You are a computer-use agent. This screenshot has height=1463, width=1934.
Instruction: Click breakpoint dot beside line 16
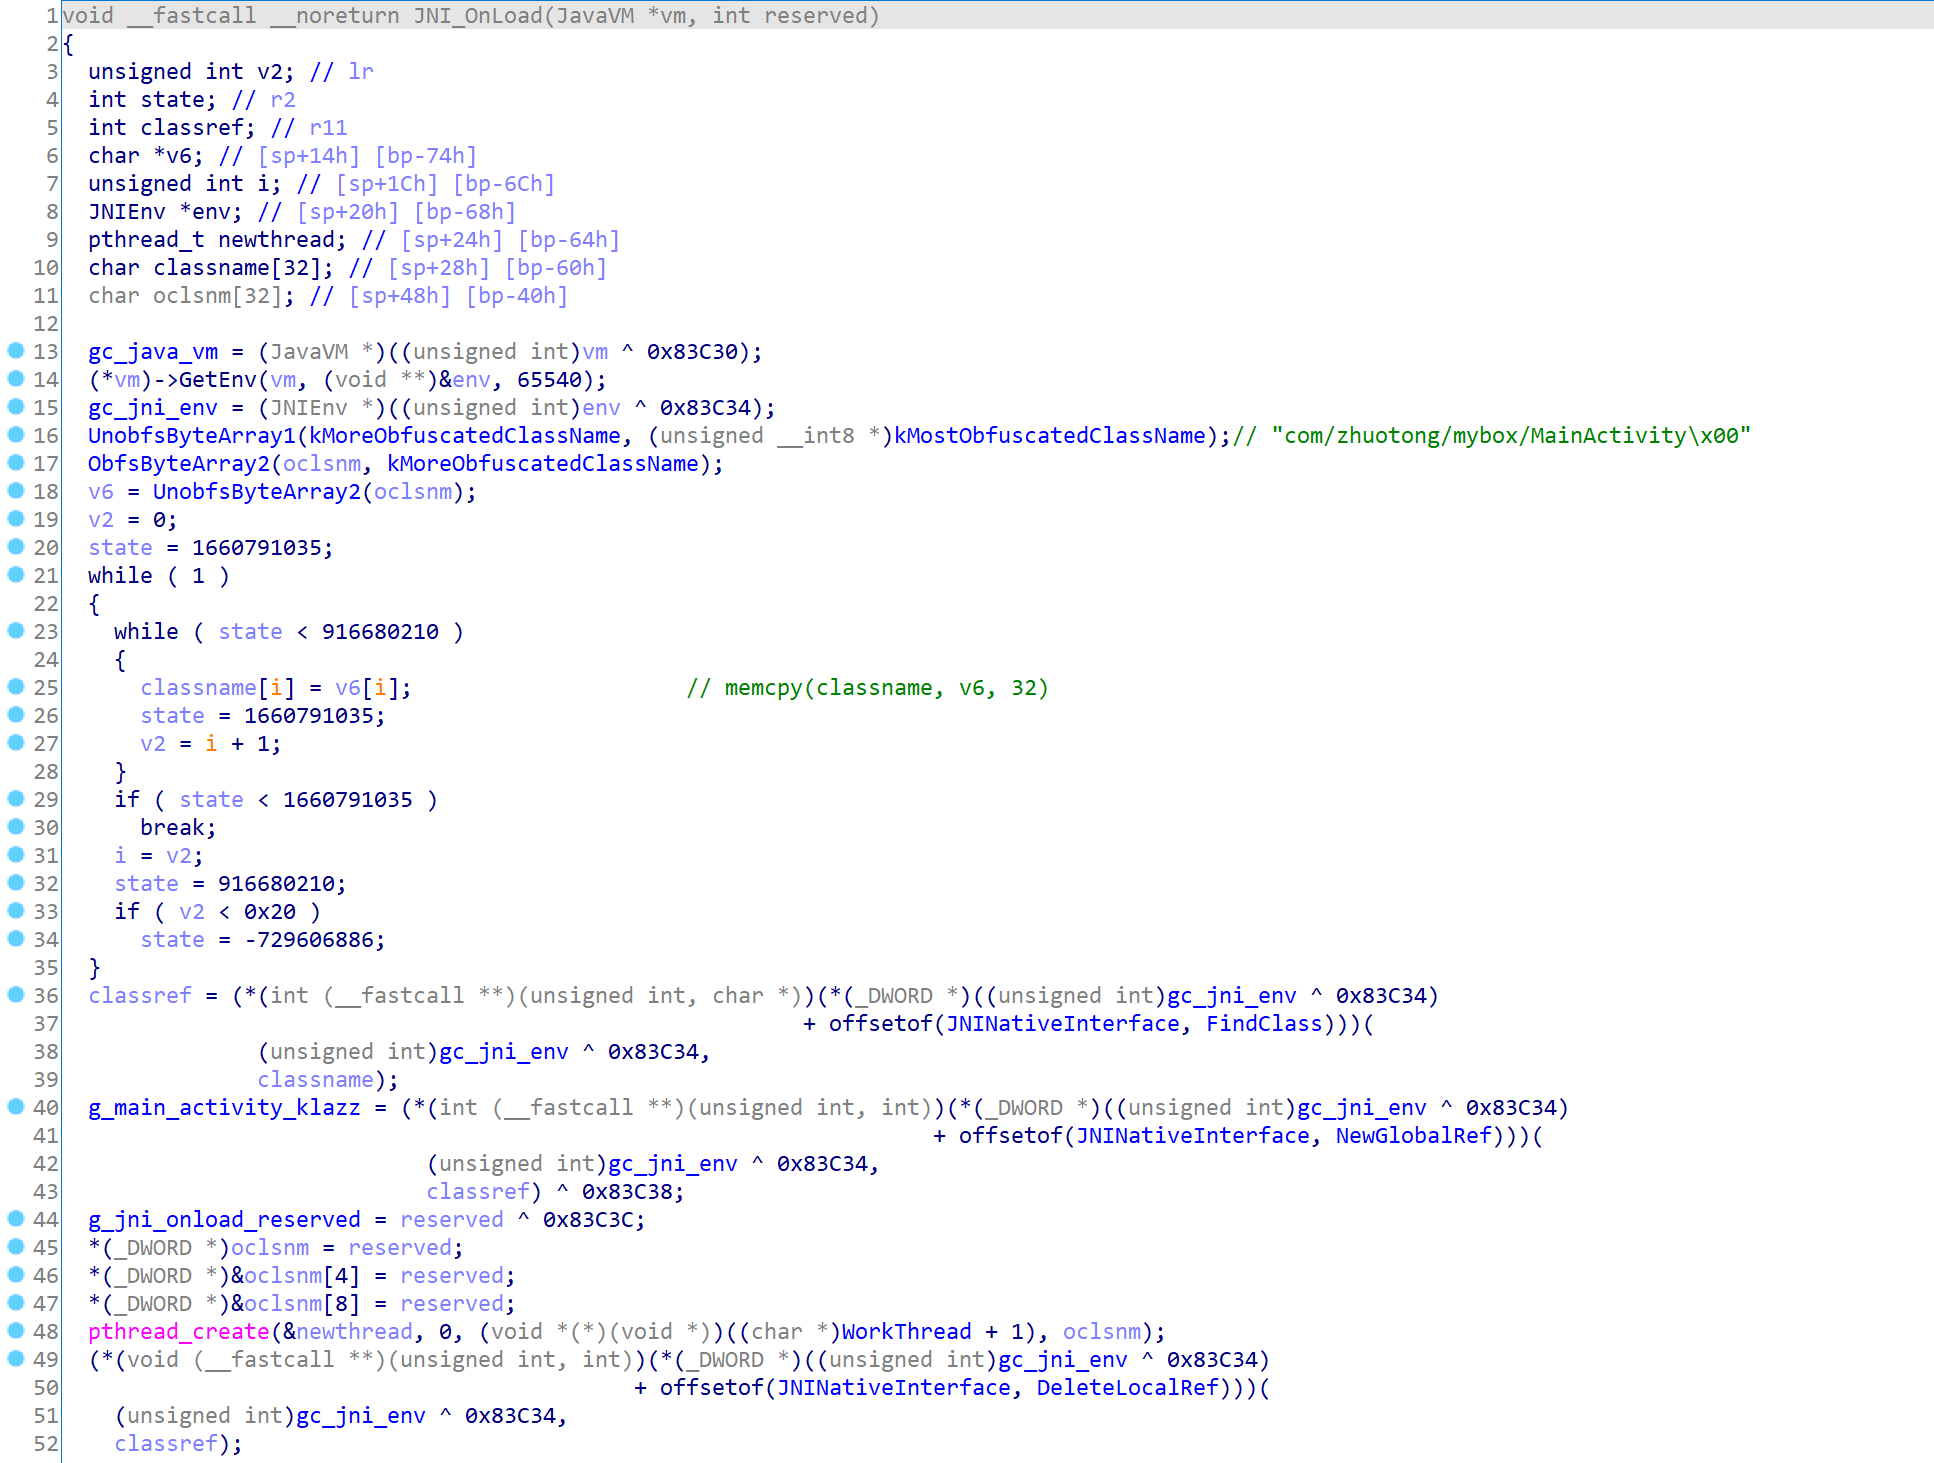[x=16, y=434]
